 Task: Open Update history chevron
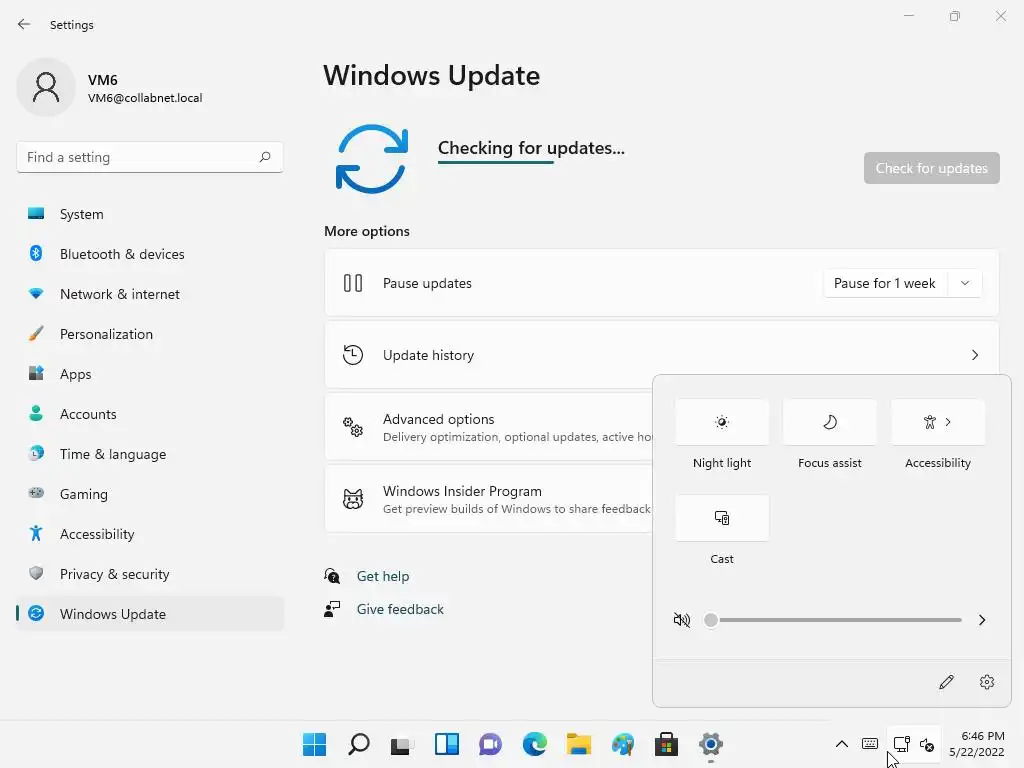[974, 355]
